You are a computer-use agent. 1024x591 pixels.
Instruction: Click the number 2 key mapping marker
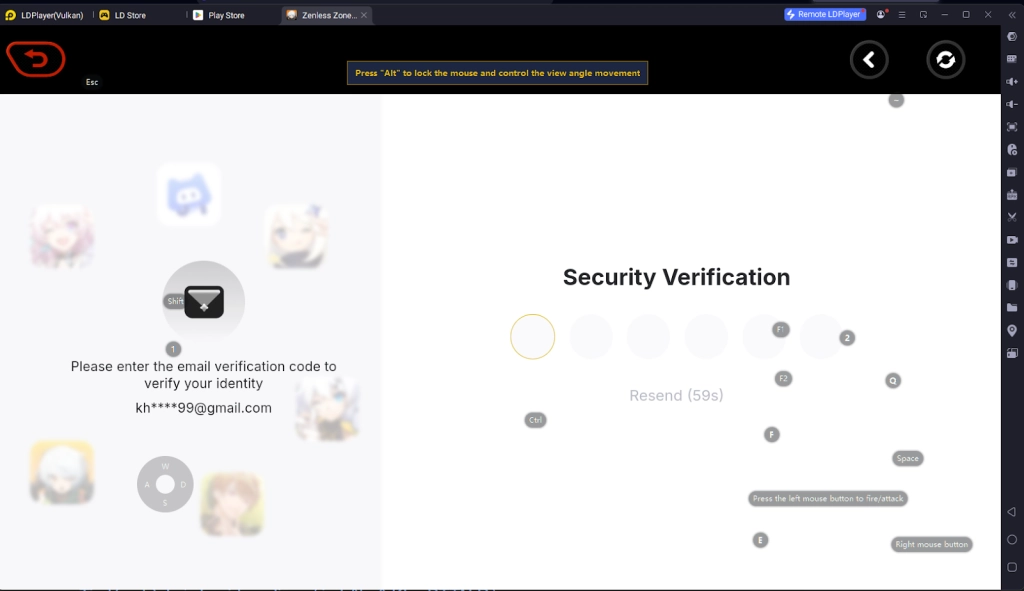click(x=847, y=338)
